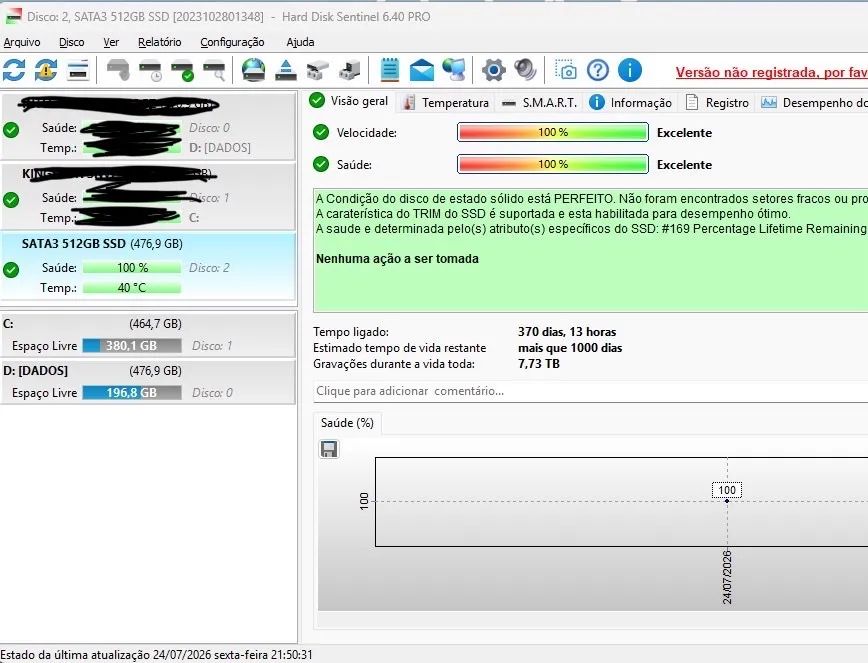The image size is (868, 663).
Task: Switch to the Temperatura tab
Action: tap(446, 103)
